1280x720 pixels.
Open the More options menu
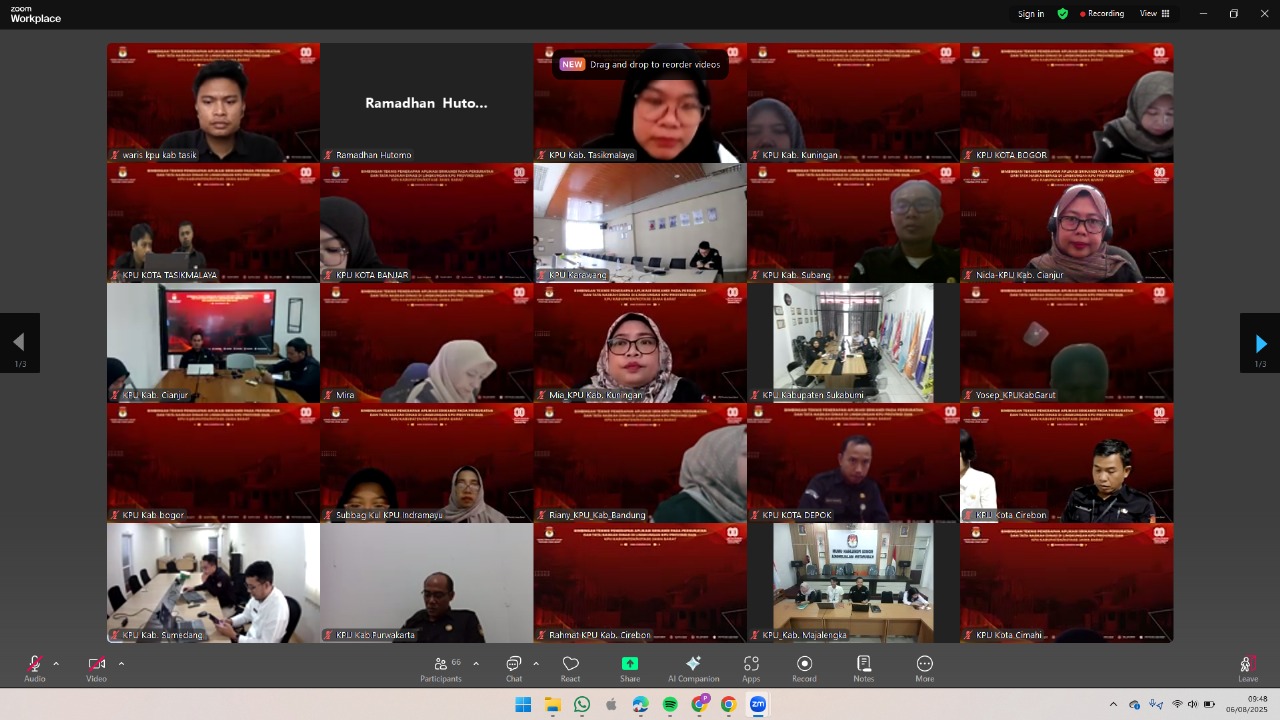pos(924,668)
